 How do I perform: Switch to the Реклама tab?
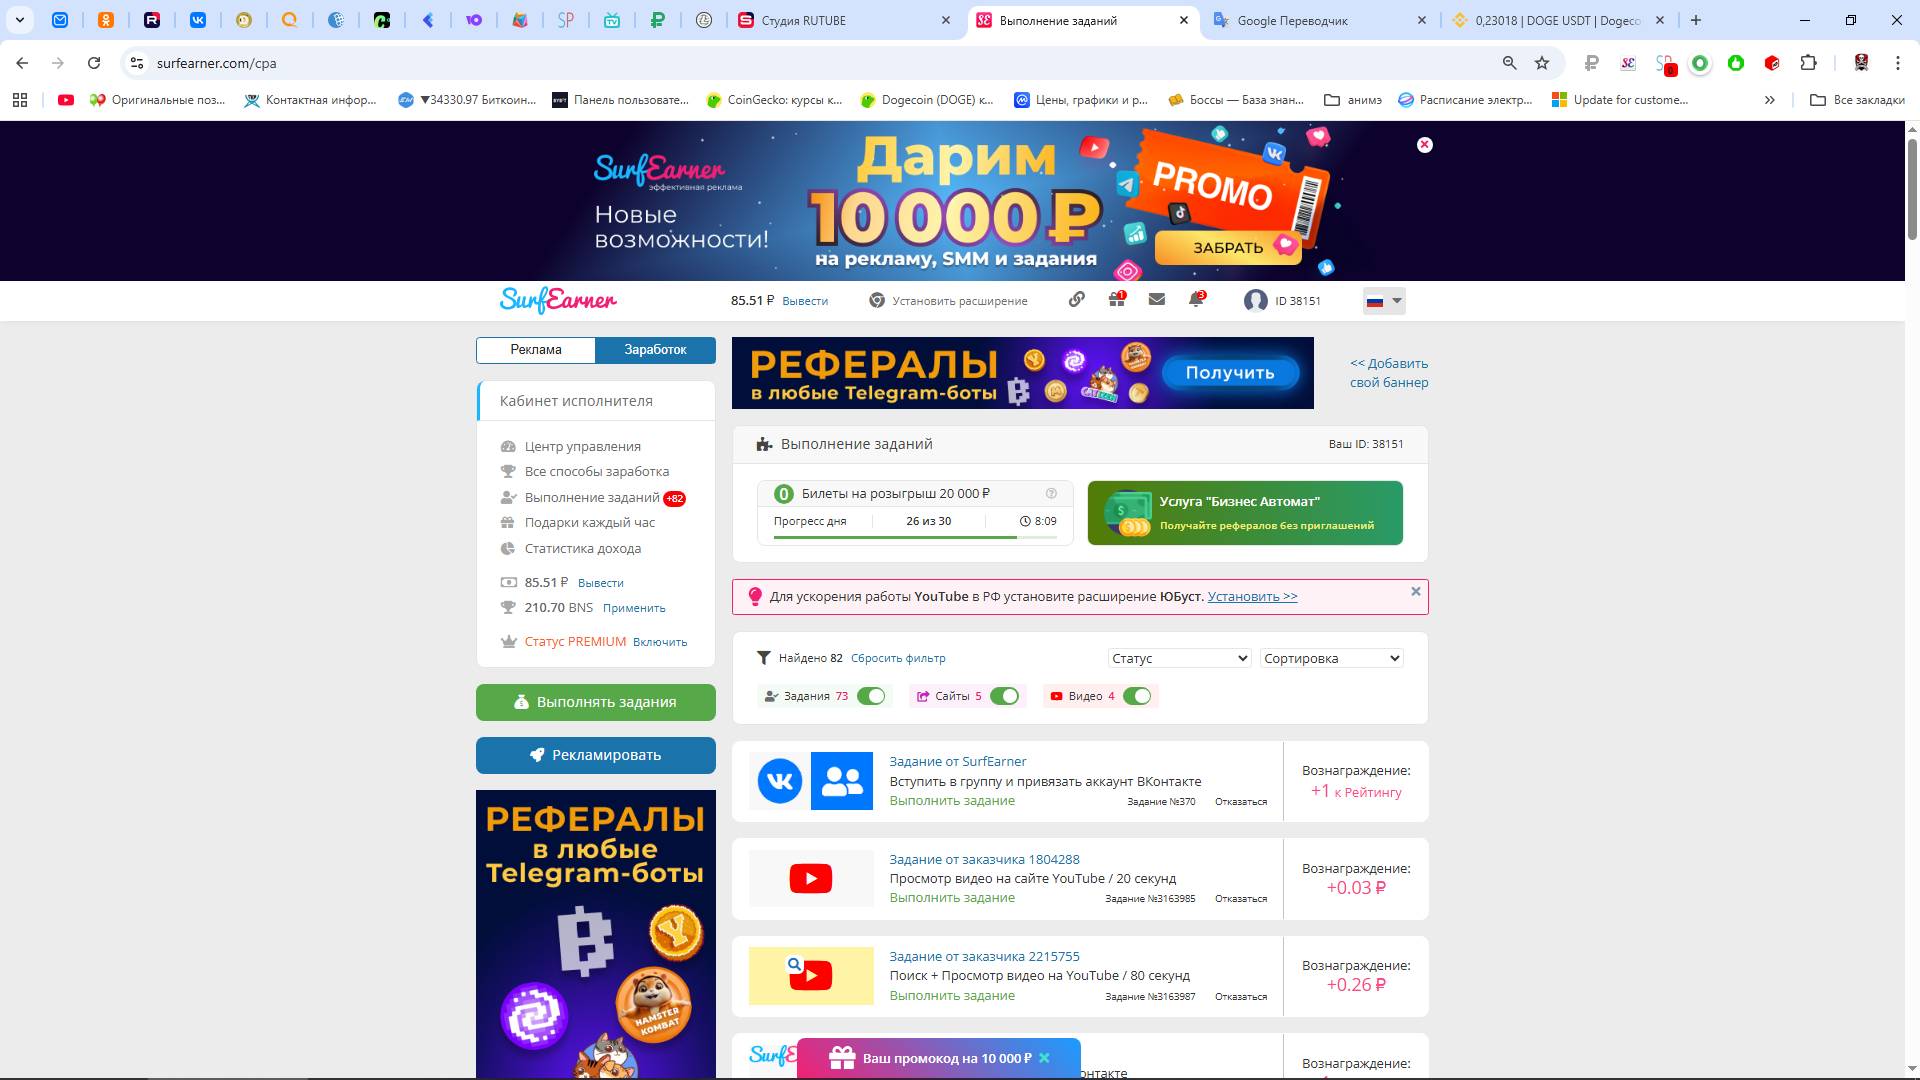536,350
